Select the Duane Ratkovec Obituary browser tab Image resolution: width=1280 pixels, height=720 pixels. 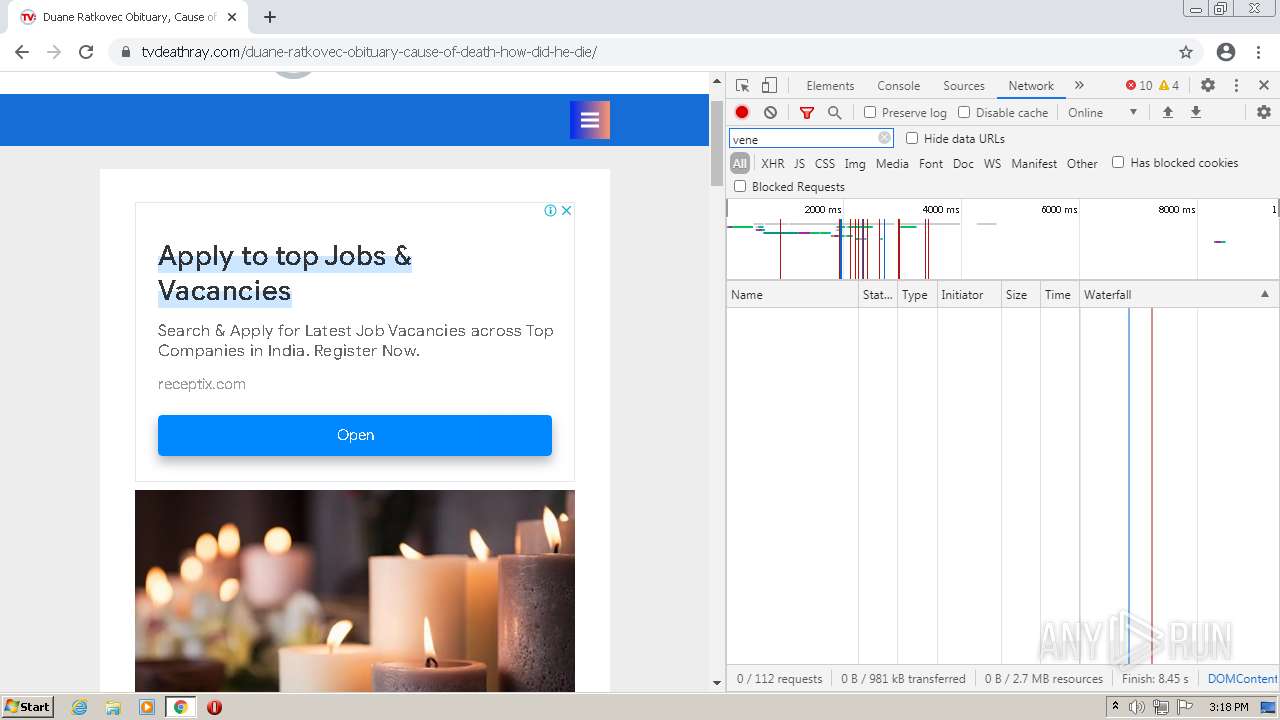[x=128, y=17]
